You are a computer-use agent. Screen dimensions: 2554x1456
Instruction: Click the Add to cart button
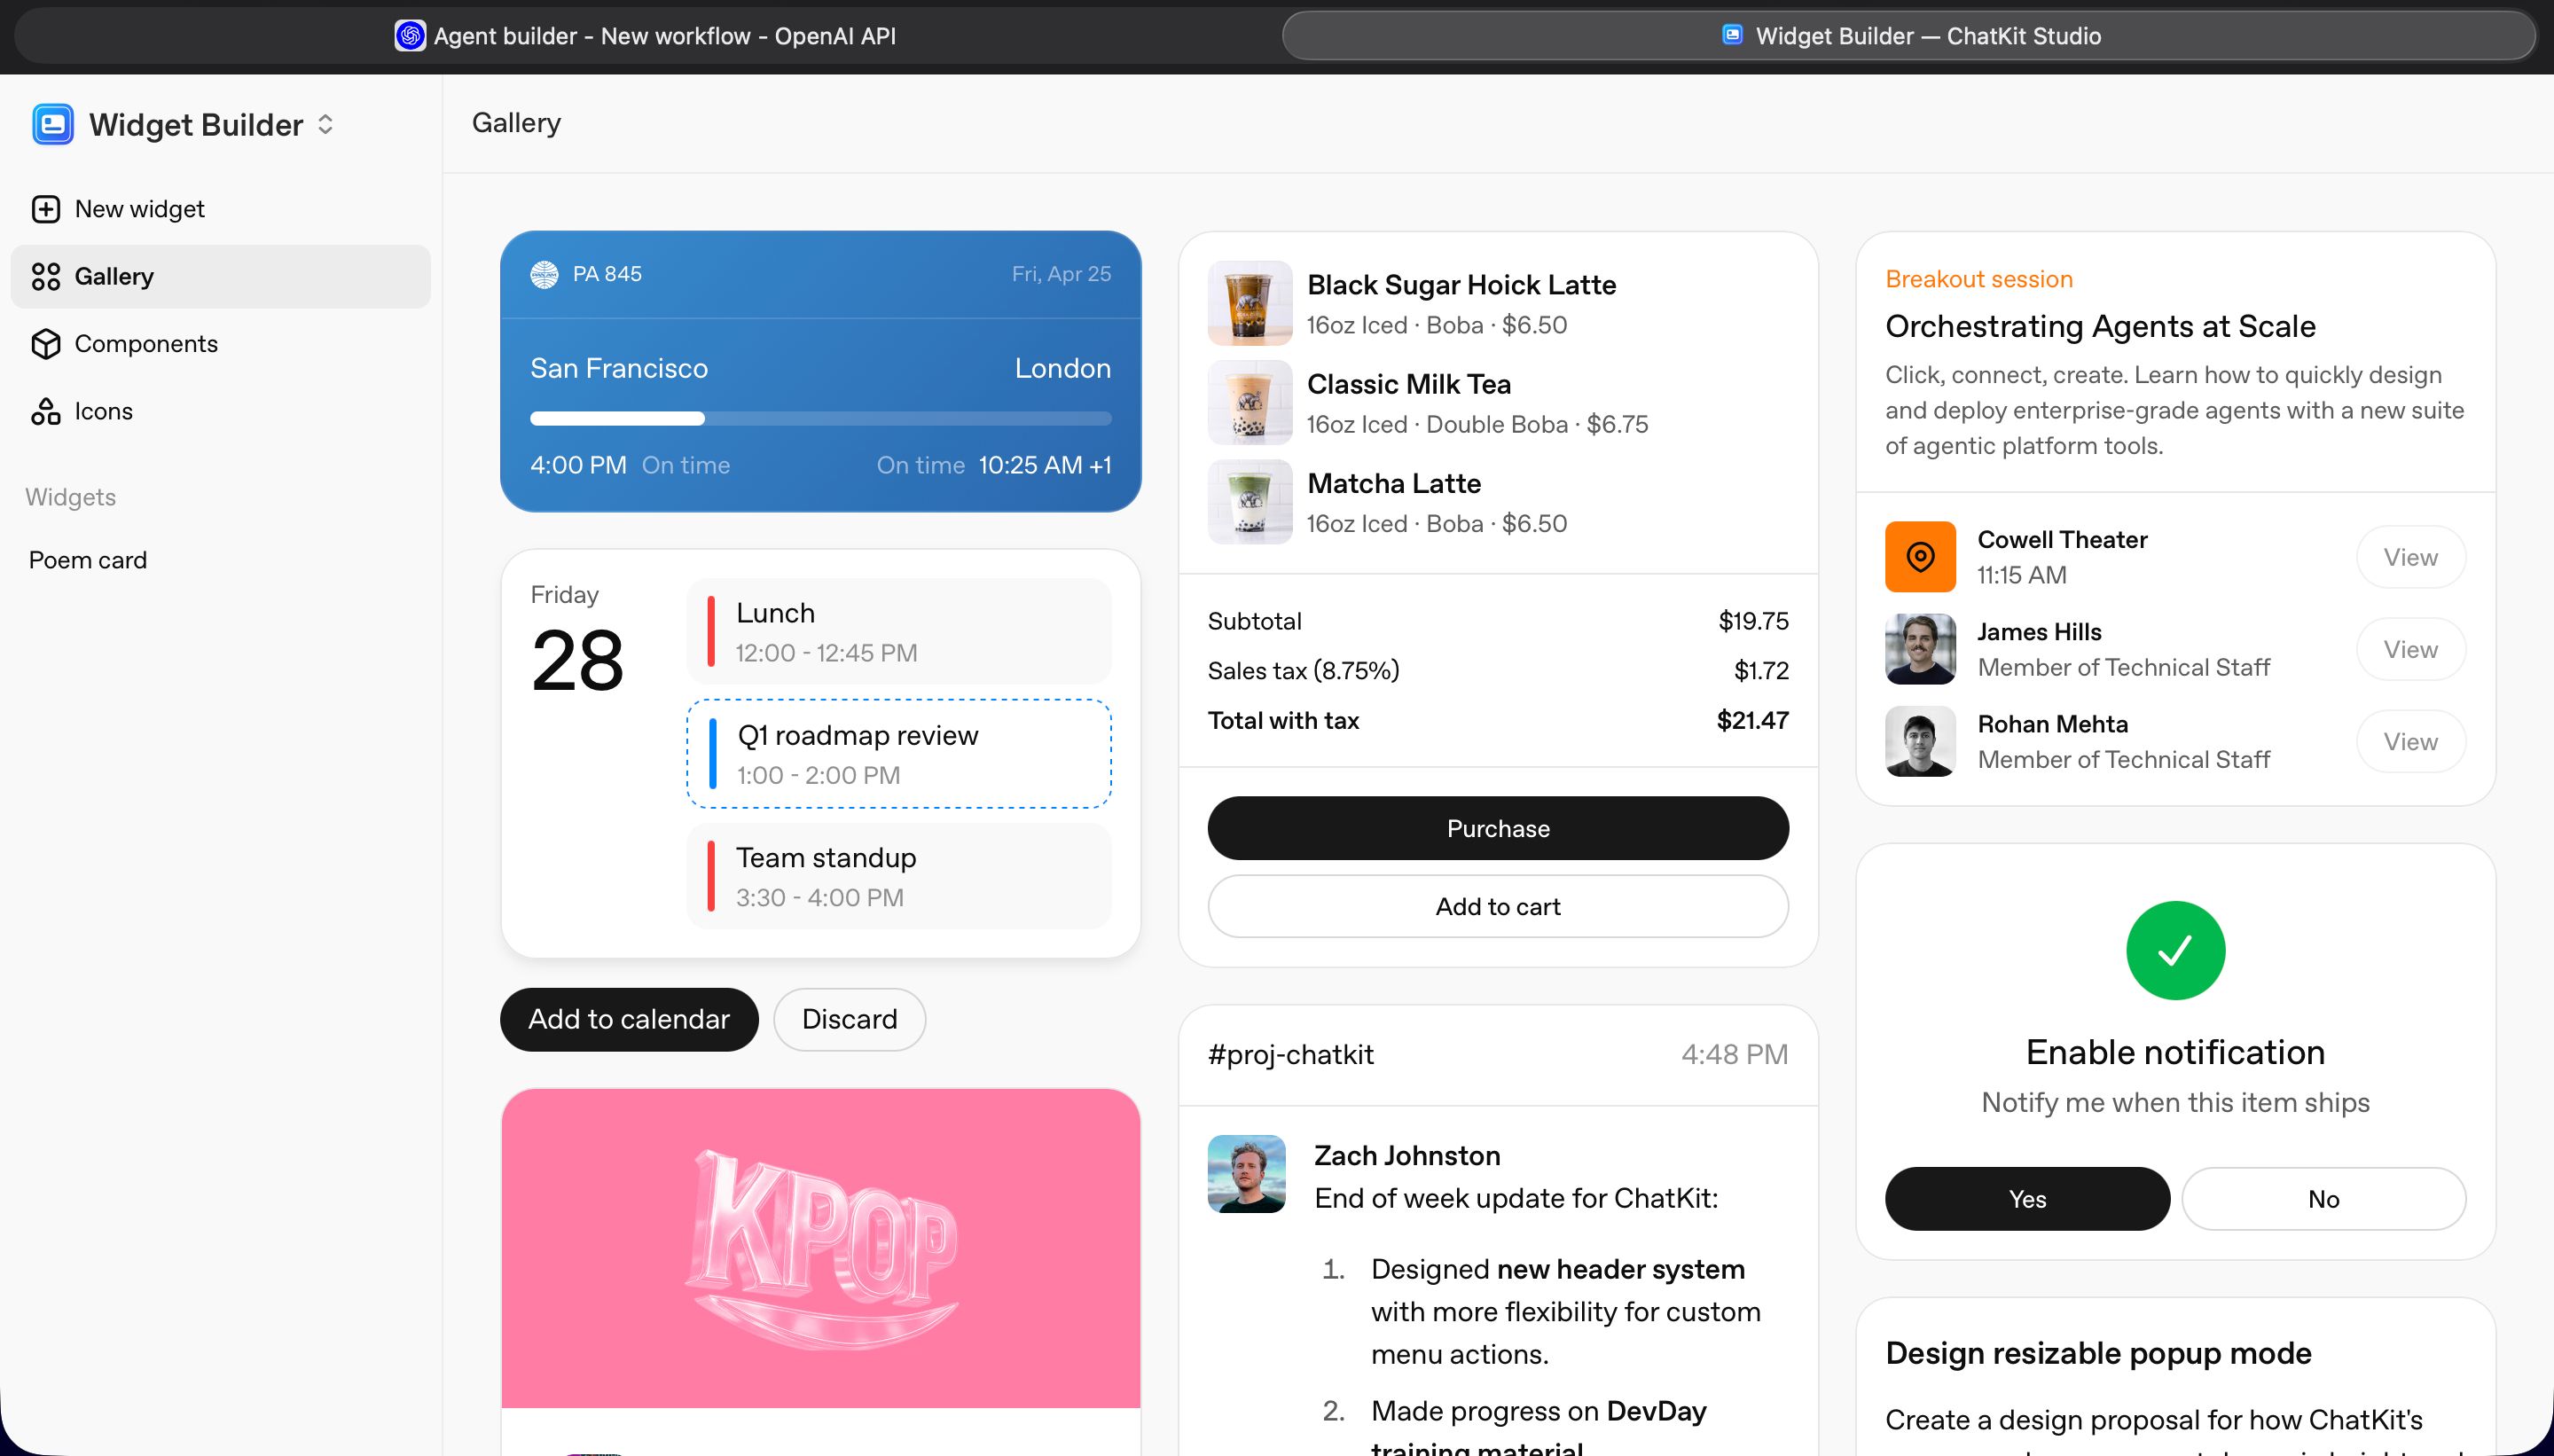coord(1497,906)
